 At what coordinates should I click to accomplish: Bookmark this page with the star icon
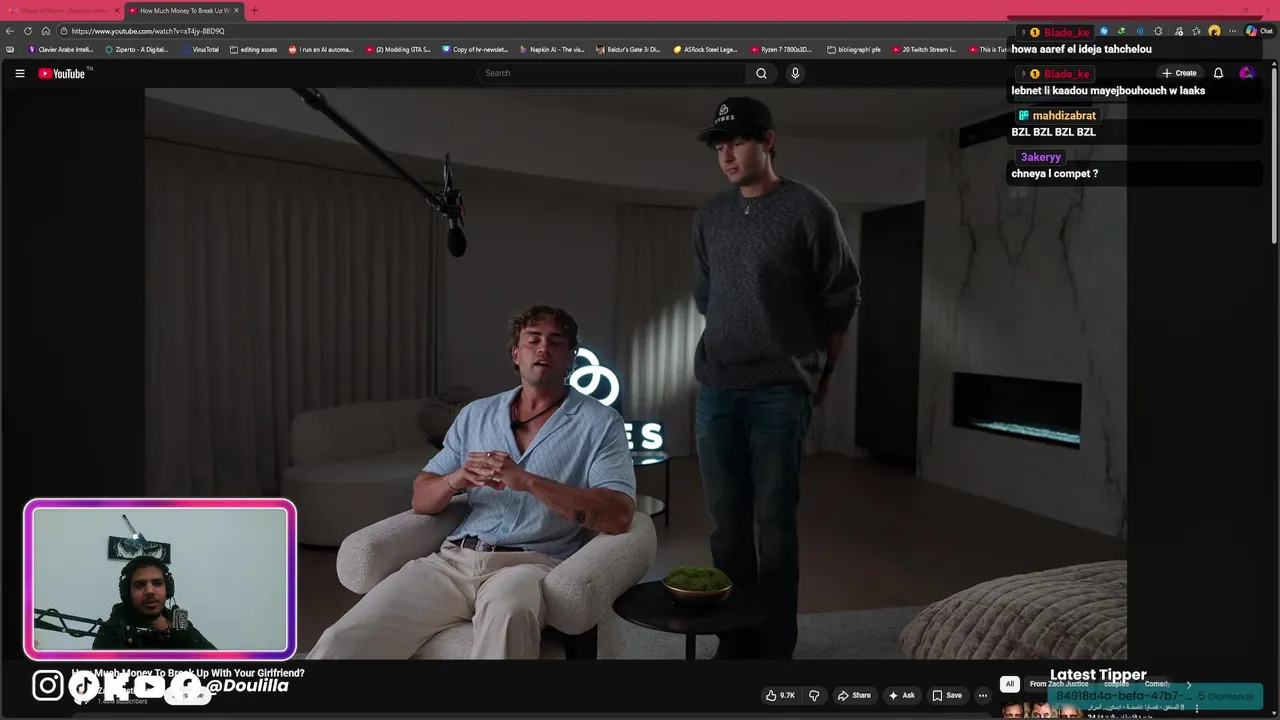click(1196, 31)
